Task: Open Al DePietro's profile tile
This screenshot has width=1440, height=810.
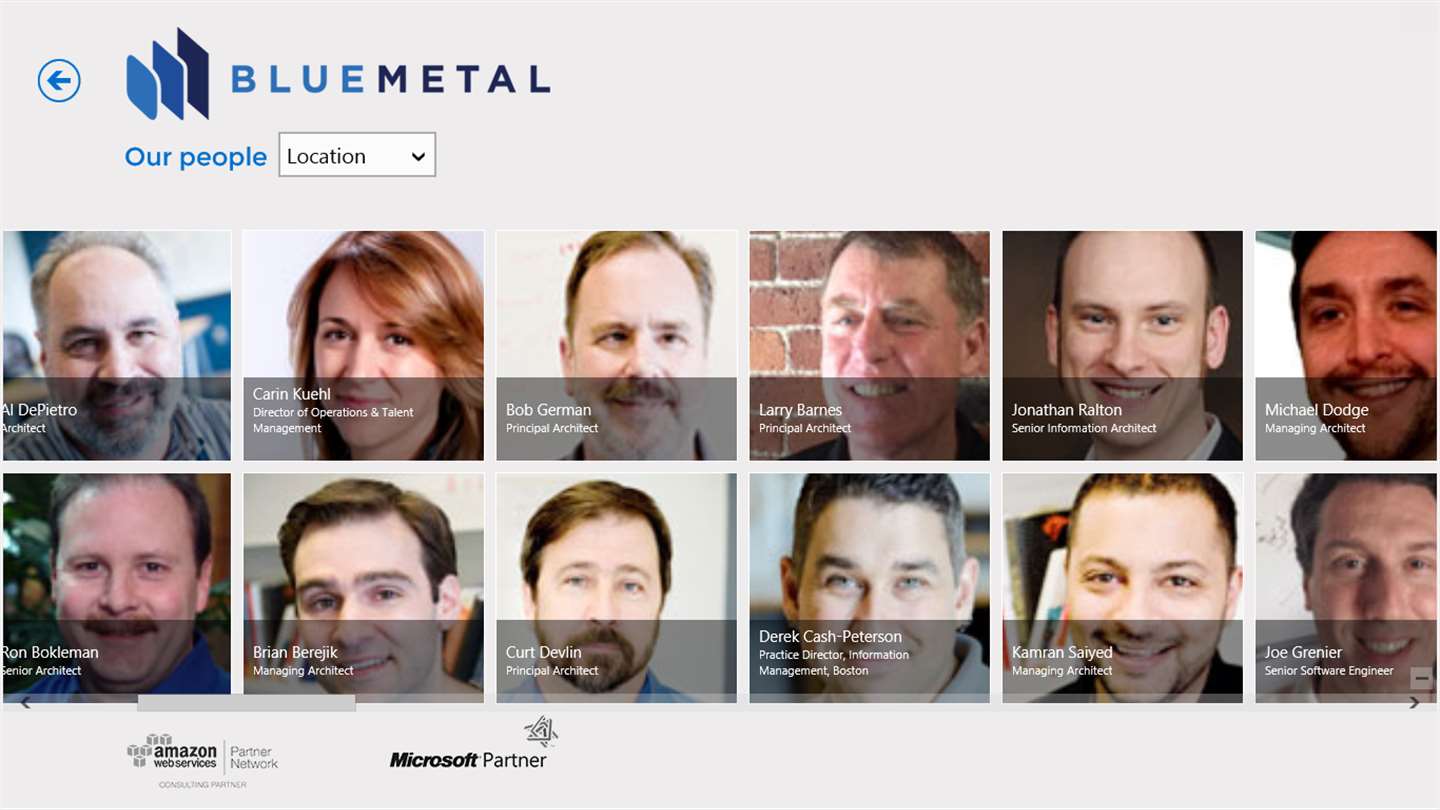Action: (x=116, y=346)
